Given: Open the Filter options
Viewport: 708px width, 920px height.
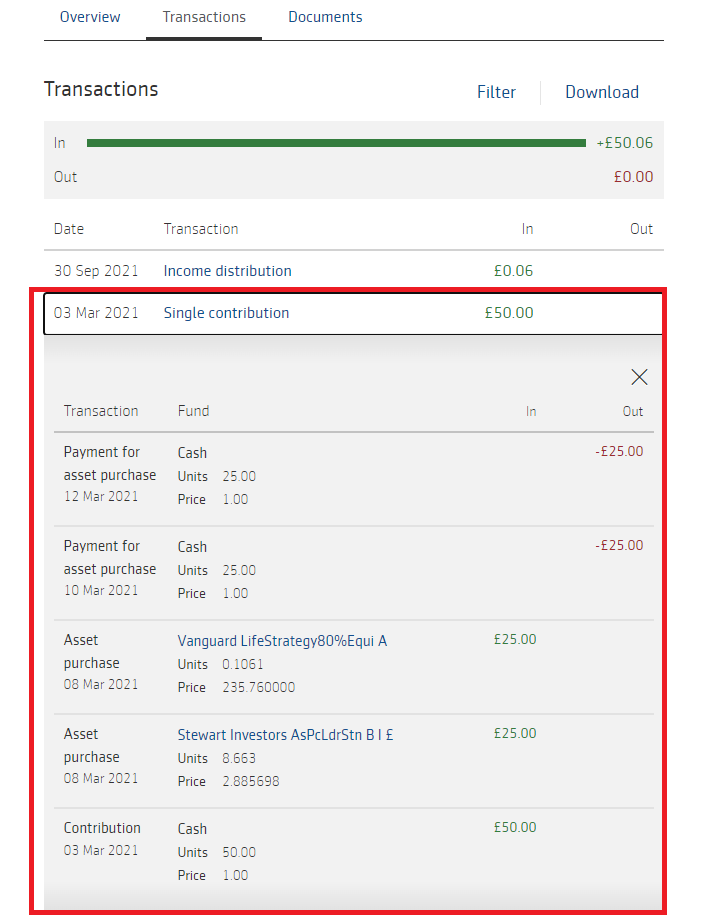Looking at the screenshot, I should click(496, 92).
